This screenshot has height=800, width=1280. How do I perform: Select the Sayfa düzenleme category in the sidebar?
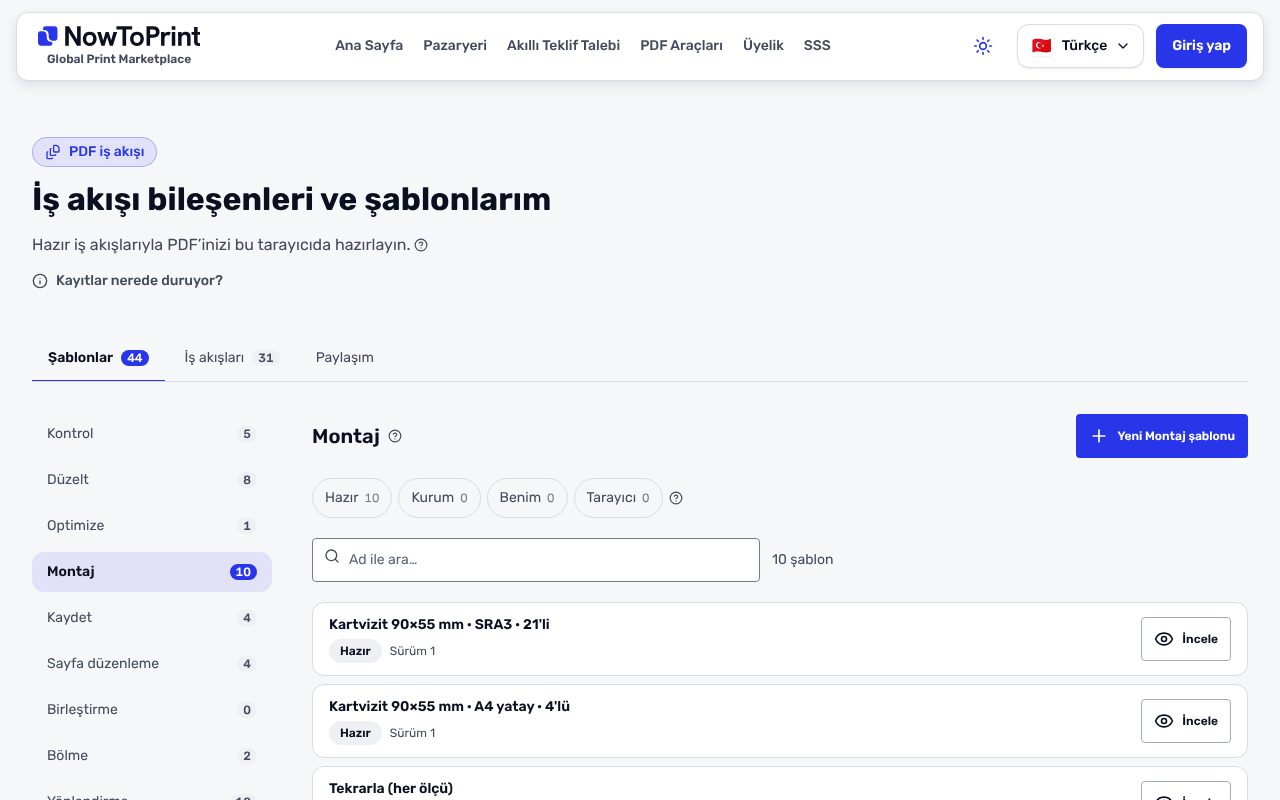152,664
